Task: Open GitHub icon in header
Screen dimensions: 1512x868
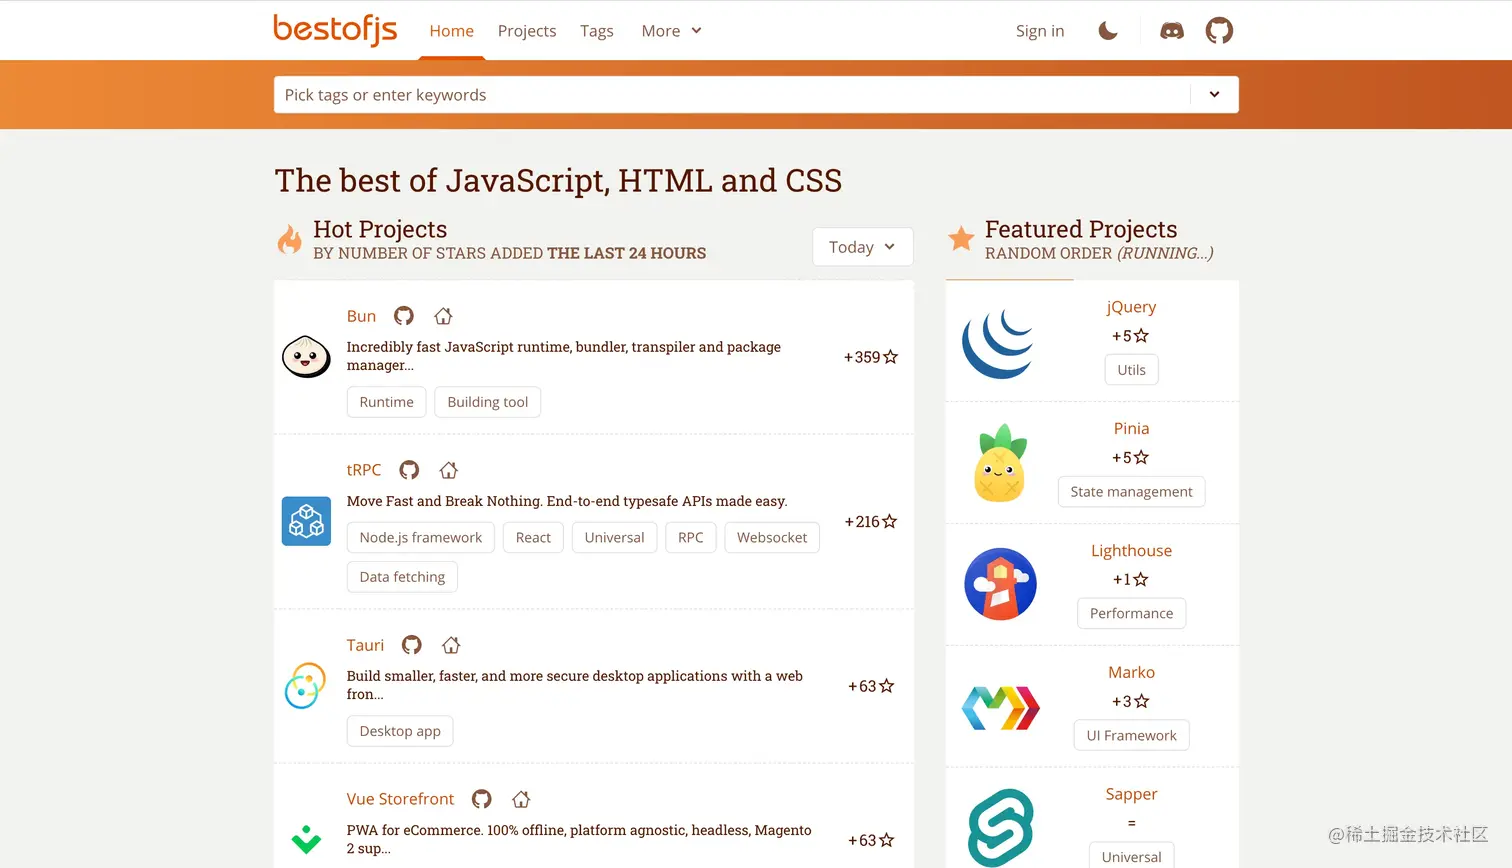Action: coord(1219,31)
